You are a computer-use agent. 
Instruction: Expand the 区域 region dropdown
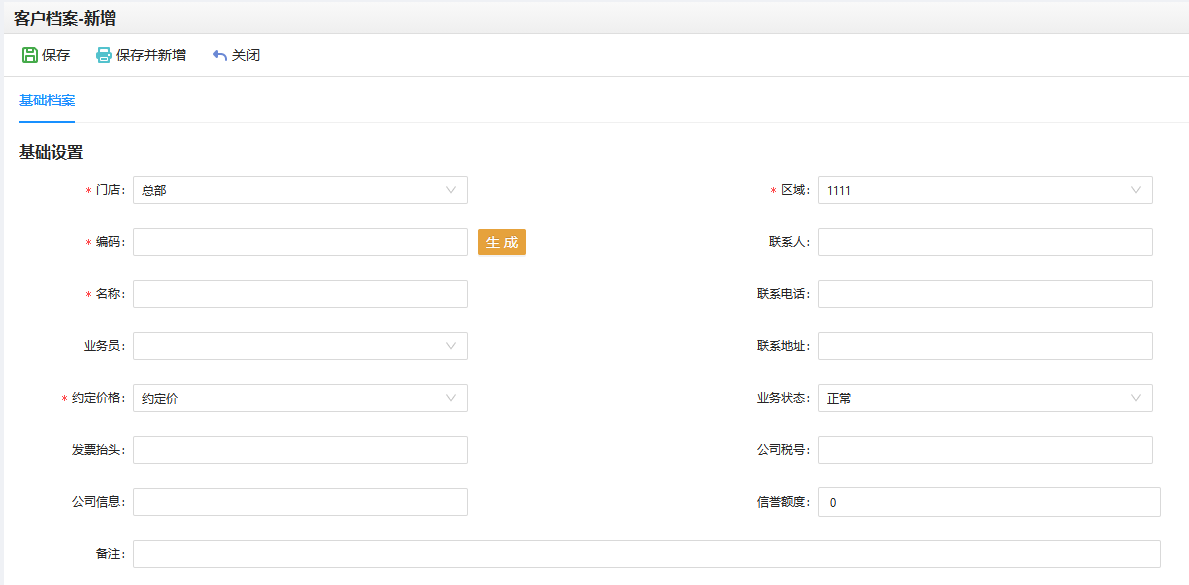(985, 190)
